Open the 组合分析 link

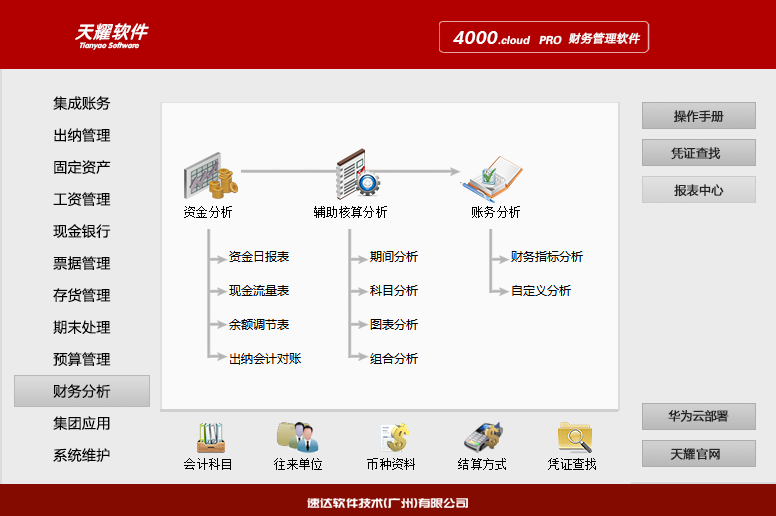pos(394,359)
